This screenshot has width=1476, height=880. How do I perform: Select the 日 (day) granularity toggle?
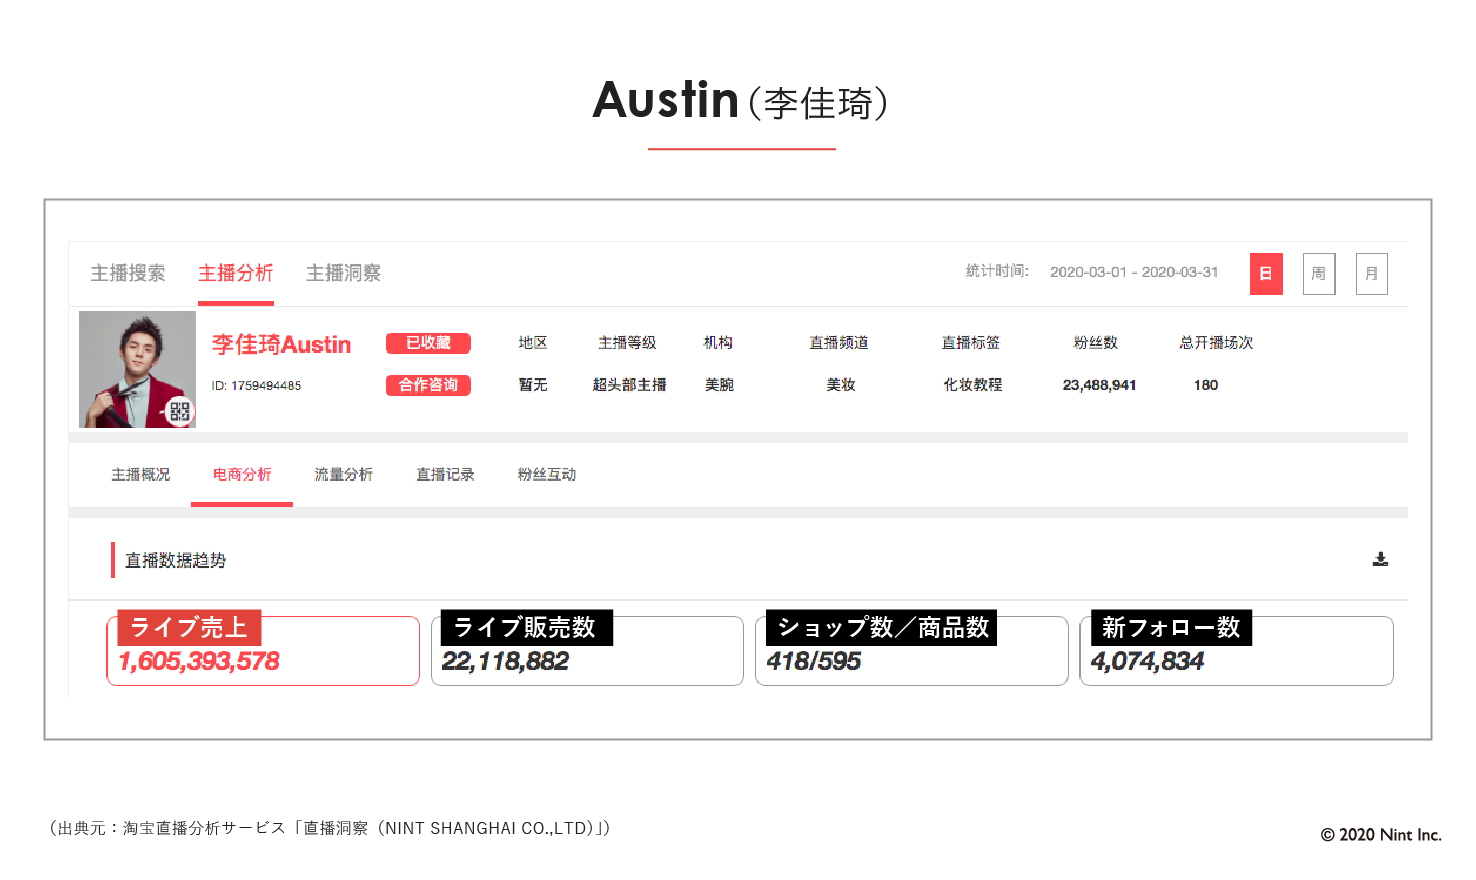point(1265,274)
